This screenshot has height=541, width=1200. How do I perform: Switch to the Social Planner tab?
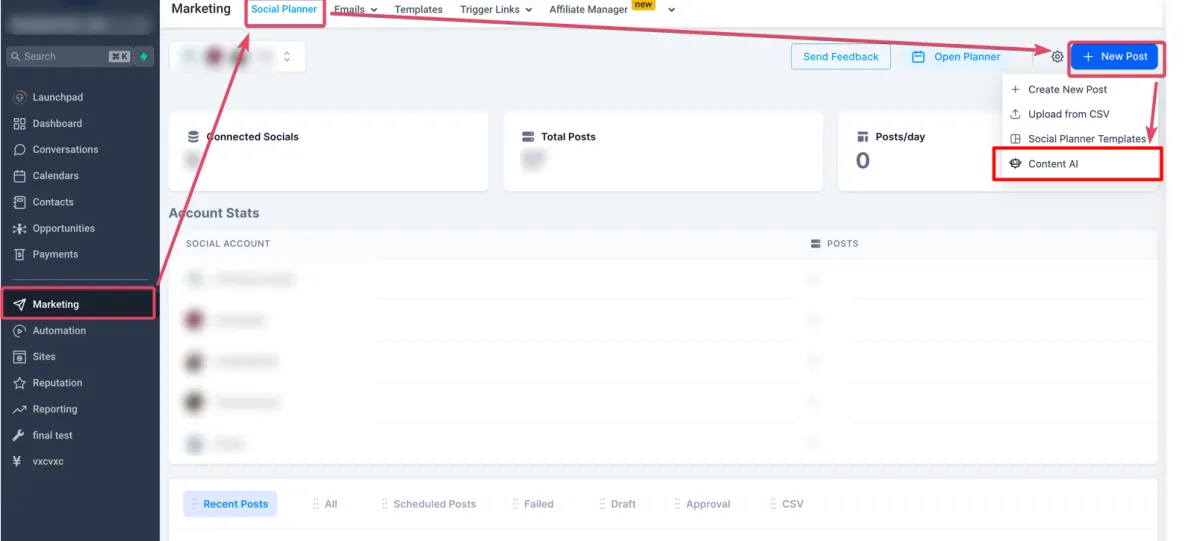coord(284,9)
